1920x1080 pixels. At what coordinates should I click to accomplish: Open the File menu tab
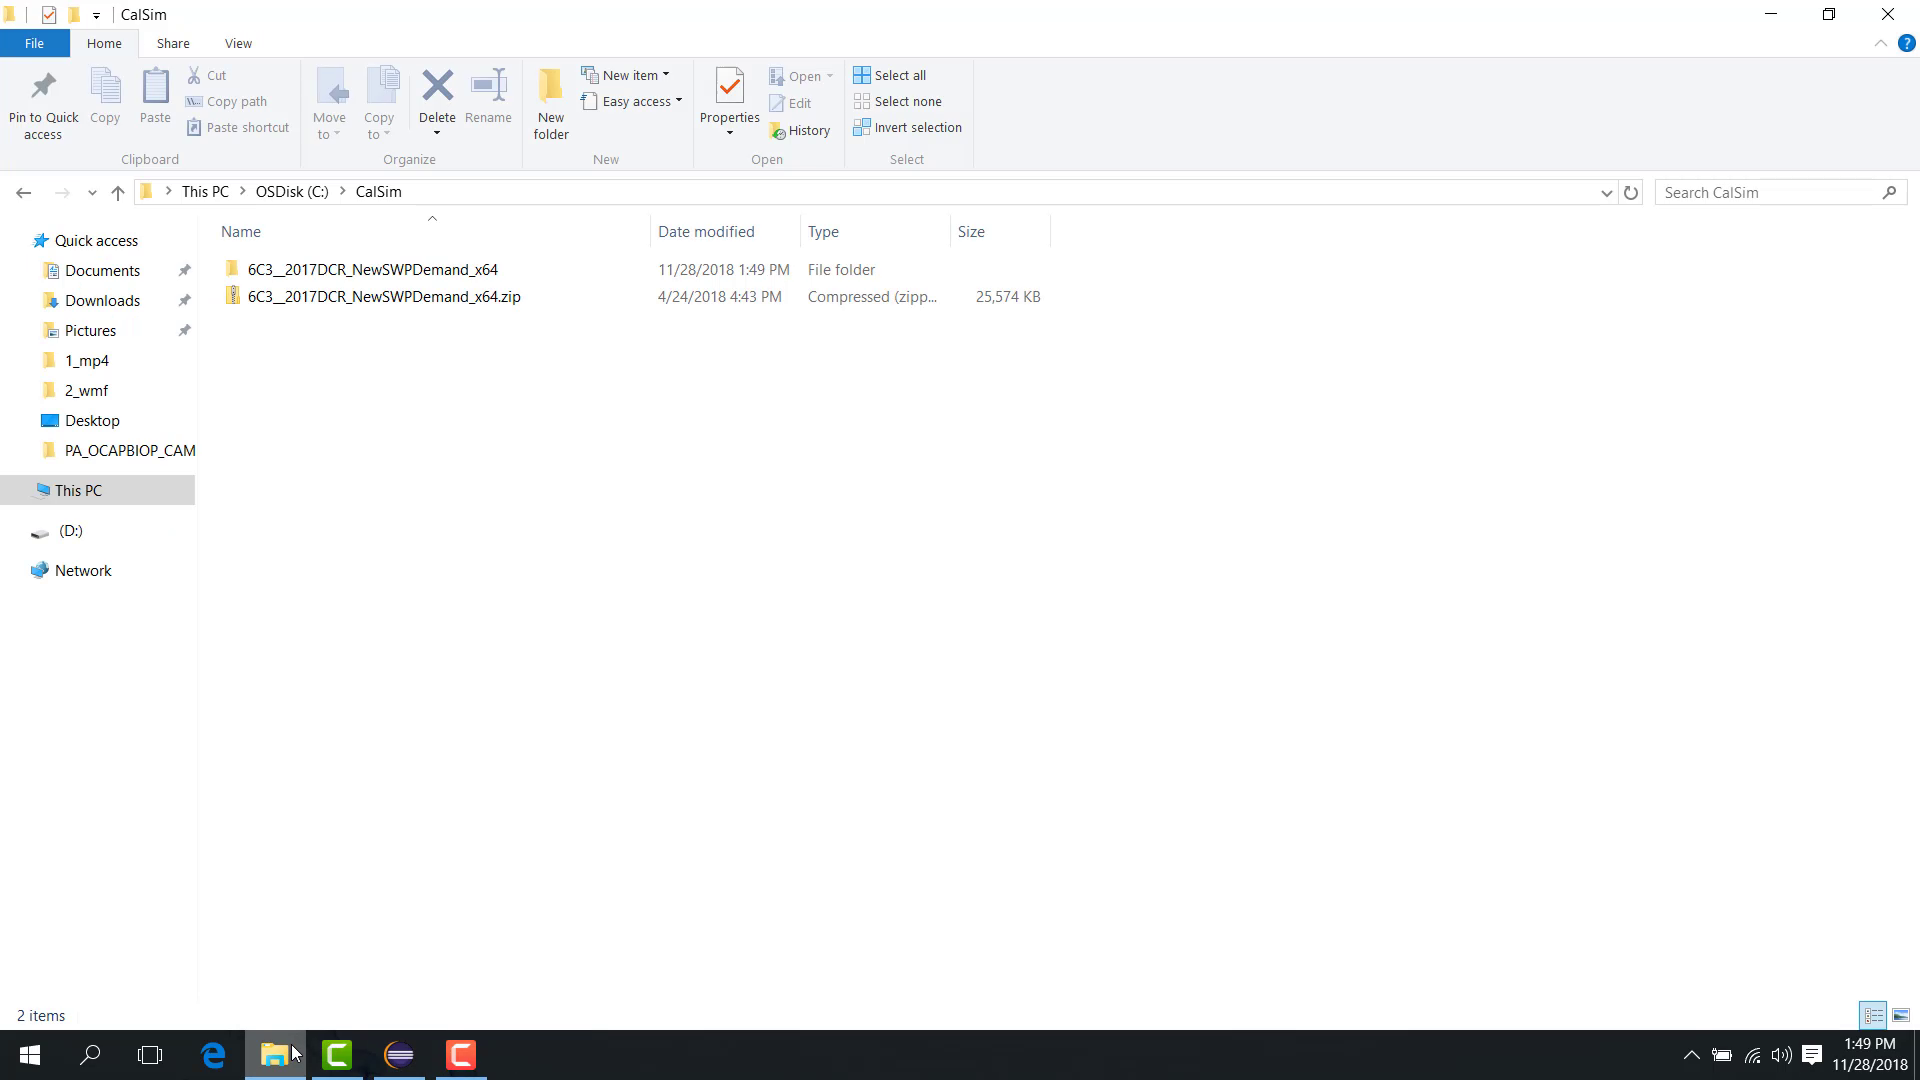pyautogui.click(x=34, y=43)
